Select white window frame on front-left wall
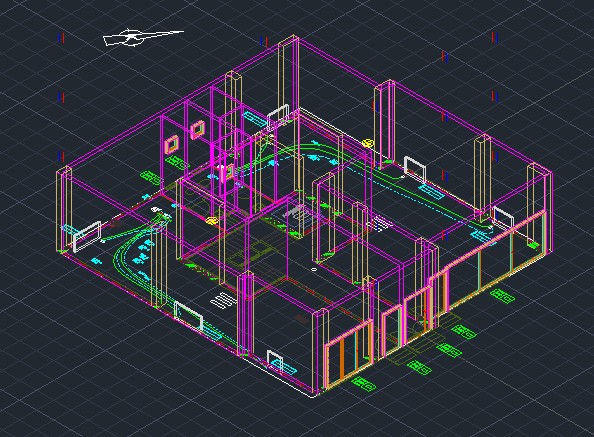The width and height of the screenshot is (594, 437). point(189,314)
